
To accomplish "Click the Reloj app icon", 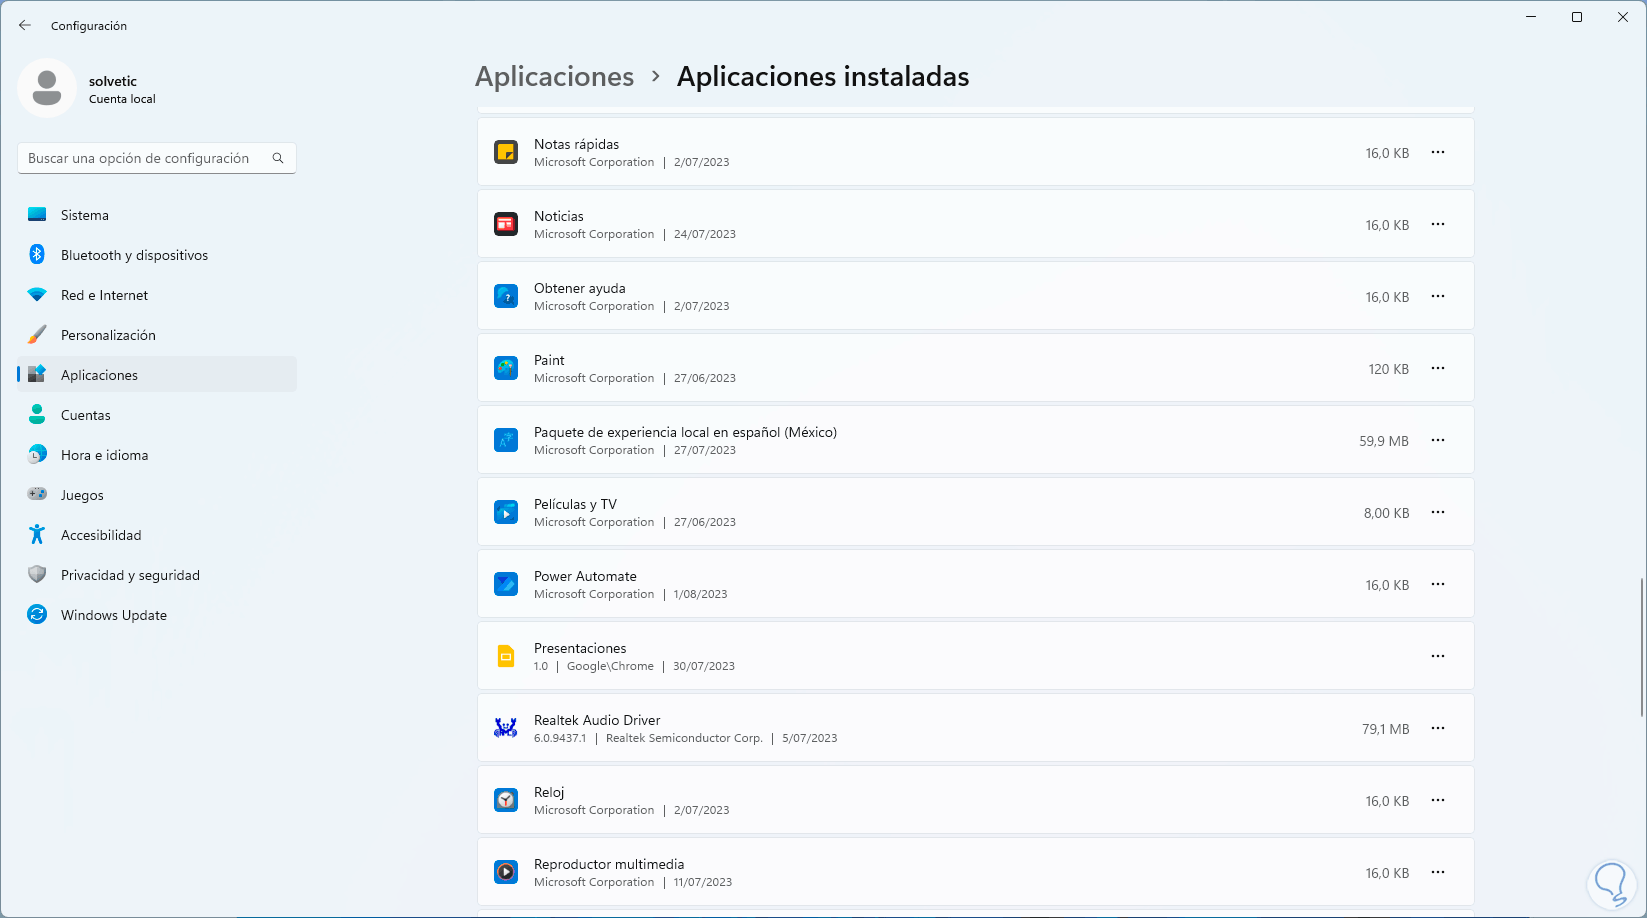I will (506, 800).
